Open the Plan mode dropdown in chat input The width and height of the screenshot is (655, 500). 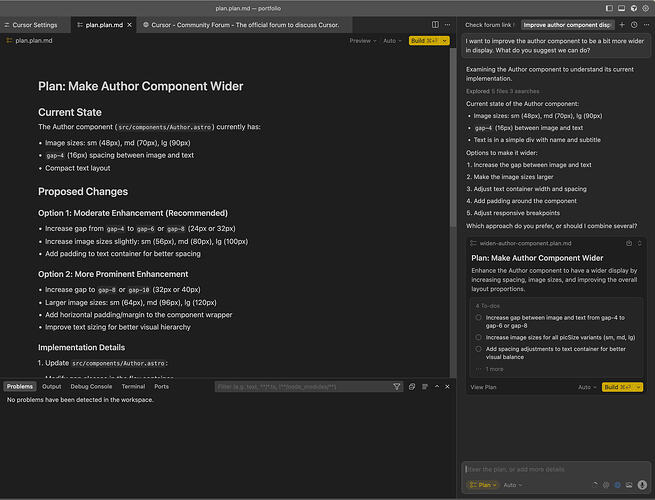click(x=482, y=485)
